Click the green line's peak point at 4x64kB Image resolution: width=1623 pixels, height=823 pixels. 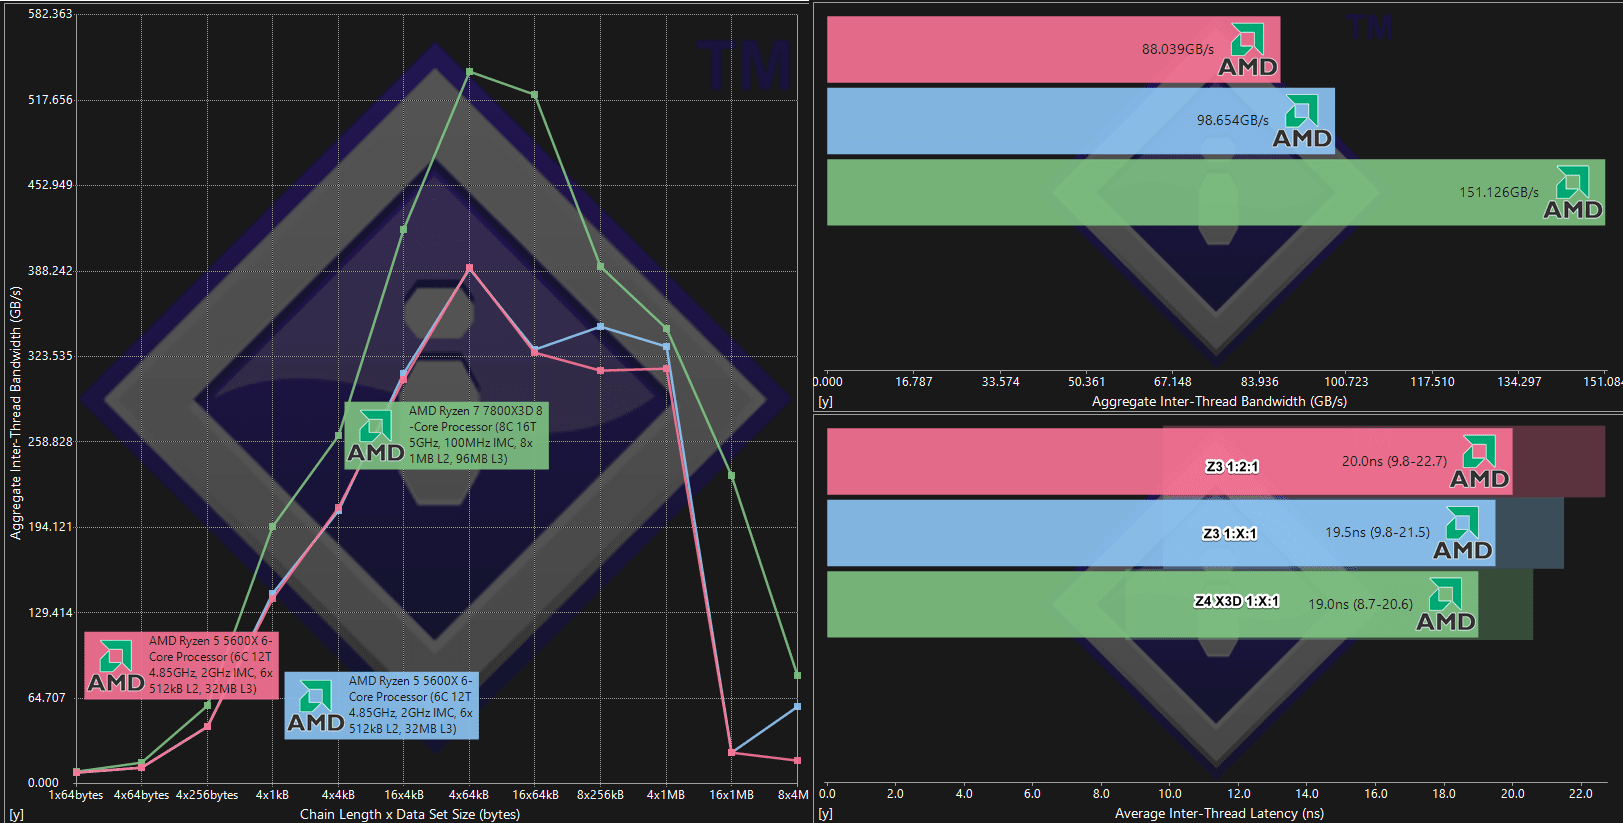click(x=470, y=72)
